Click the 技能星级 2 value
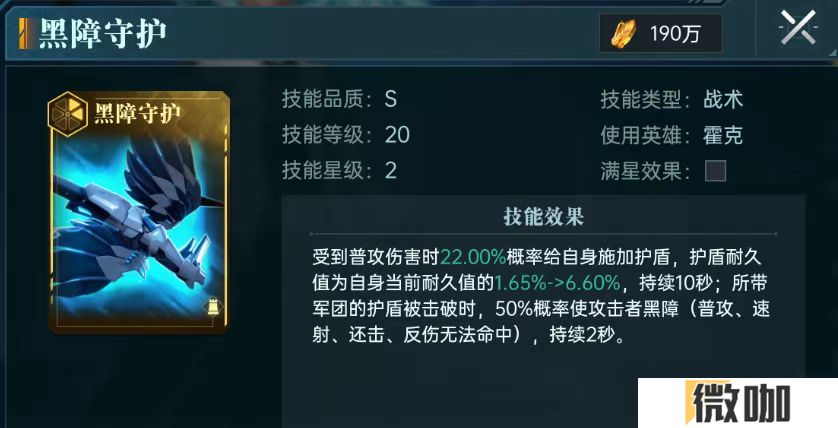This screenshot has height=428, width=838. coord(391,170)
